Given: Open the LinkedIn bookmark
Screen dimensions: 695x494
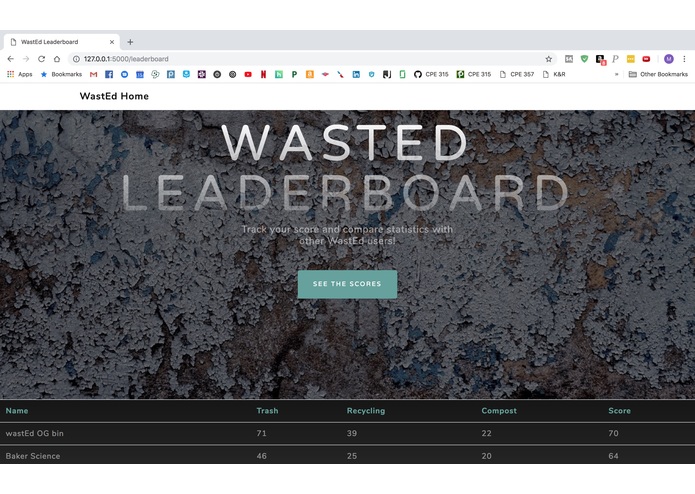Looking at the screenshot, I should pyautogui.click(x=356, y=74).
